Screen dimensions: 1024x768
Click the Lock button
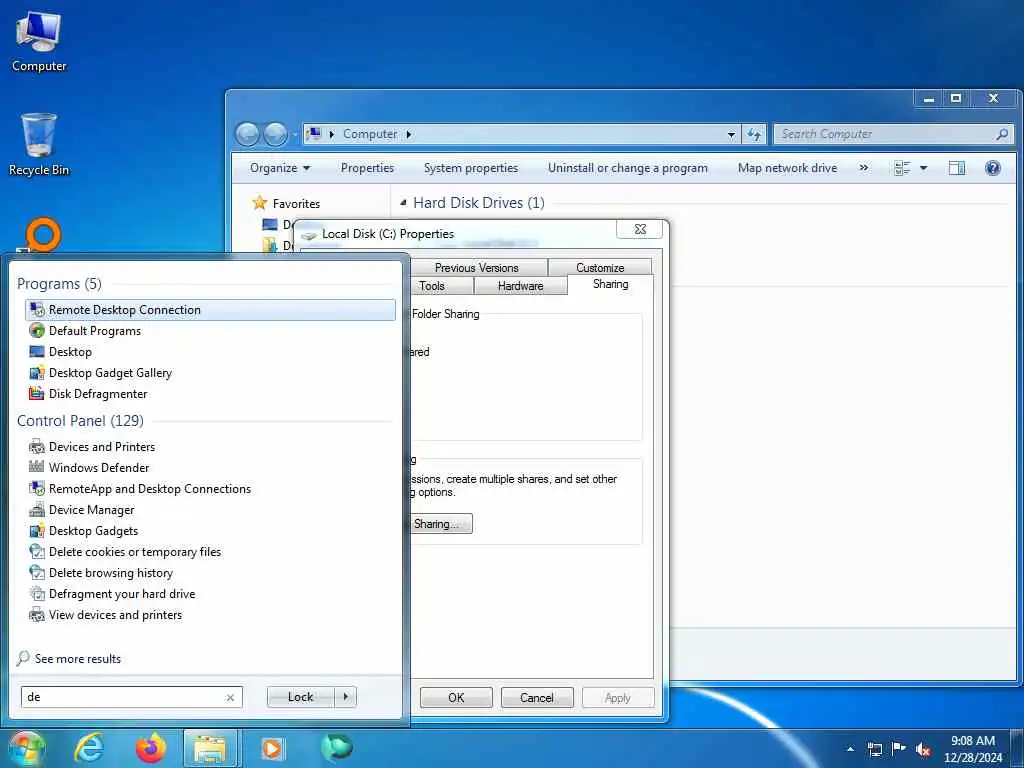tap(300, 697)
